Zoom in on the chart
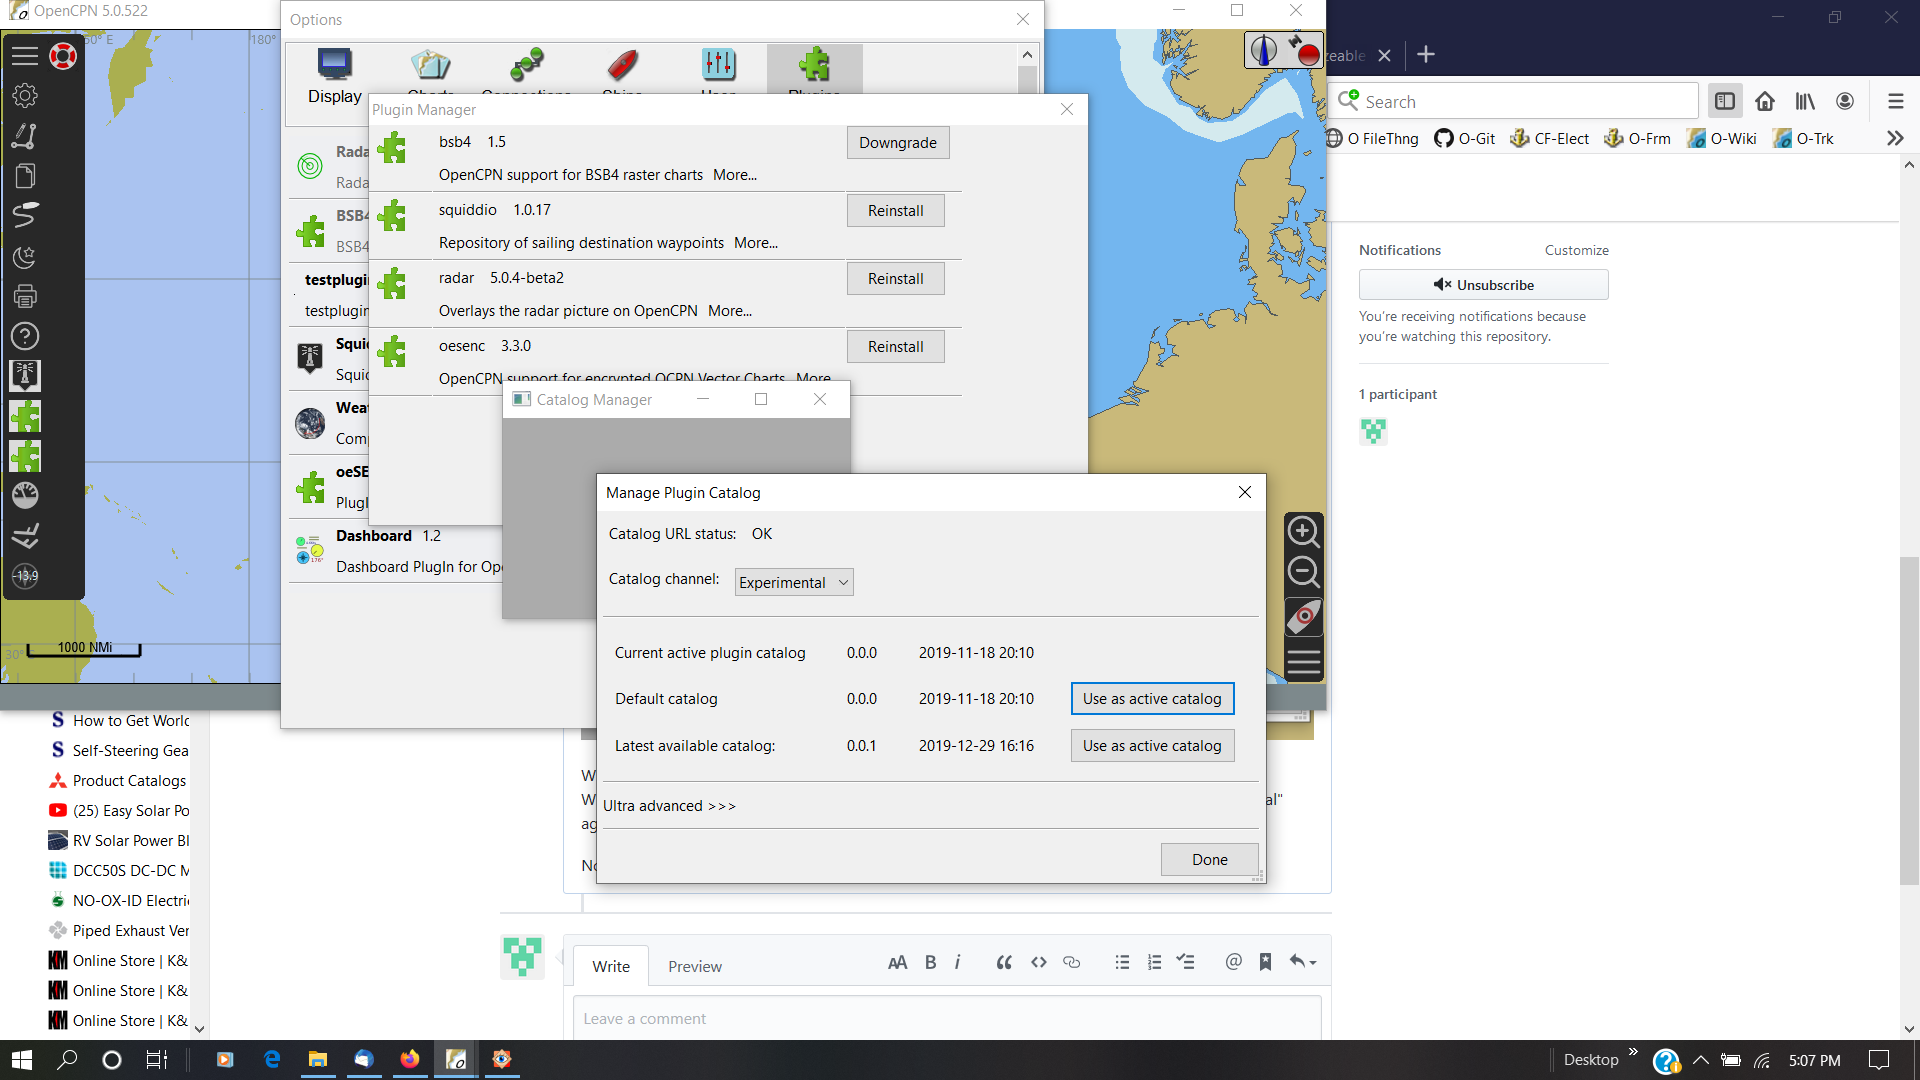Screen dimensions: 1920x1080 (x=1303, y=531)
